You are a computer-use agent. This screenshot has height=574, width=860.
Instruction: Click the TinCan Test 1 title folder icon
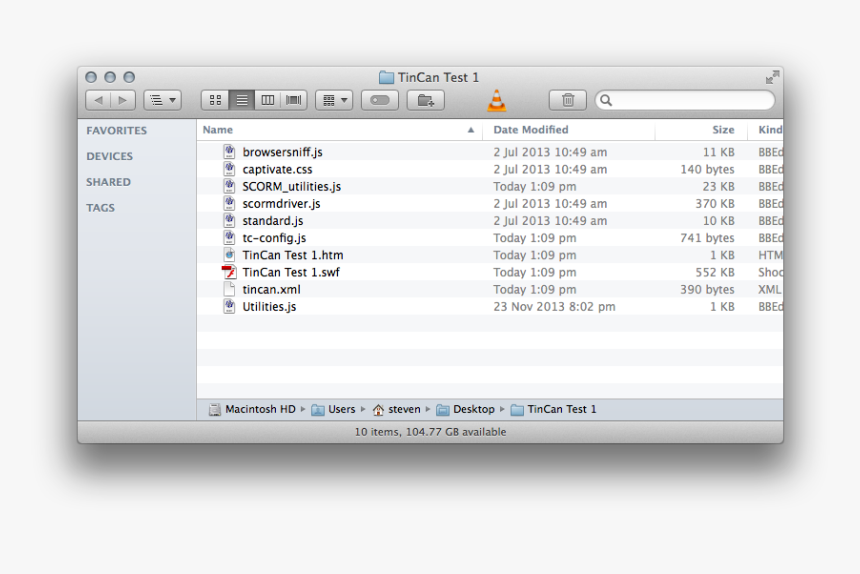tap(386, 77)
